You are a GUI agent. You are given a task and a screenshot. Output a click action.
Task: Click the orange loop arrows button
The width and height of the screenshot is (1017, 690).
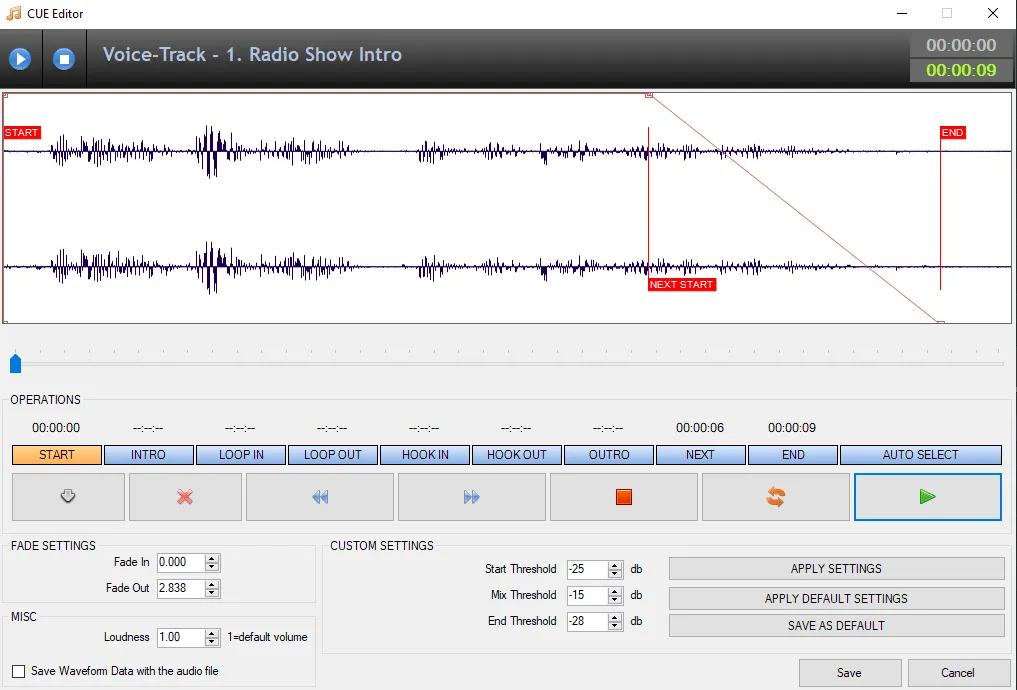pos(776,497)
